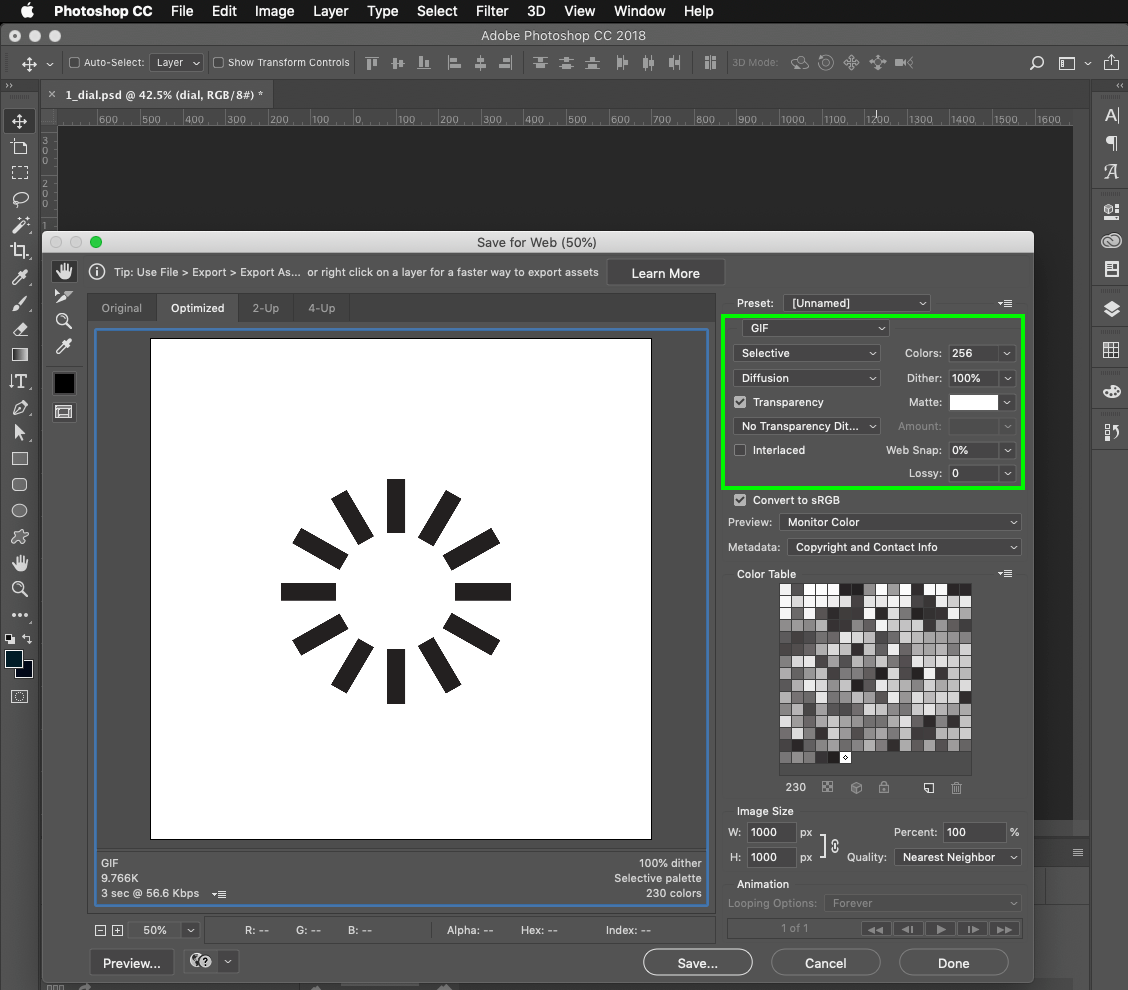
Task: Delete selected color with the trash icon
Action: click(x=956, y=788)
